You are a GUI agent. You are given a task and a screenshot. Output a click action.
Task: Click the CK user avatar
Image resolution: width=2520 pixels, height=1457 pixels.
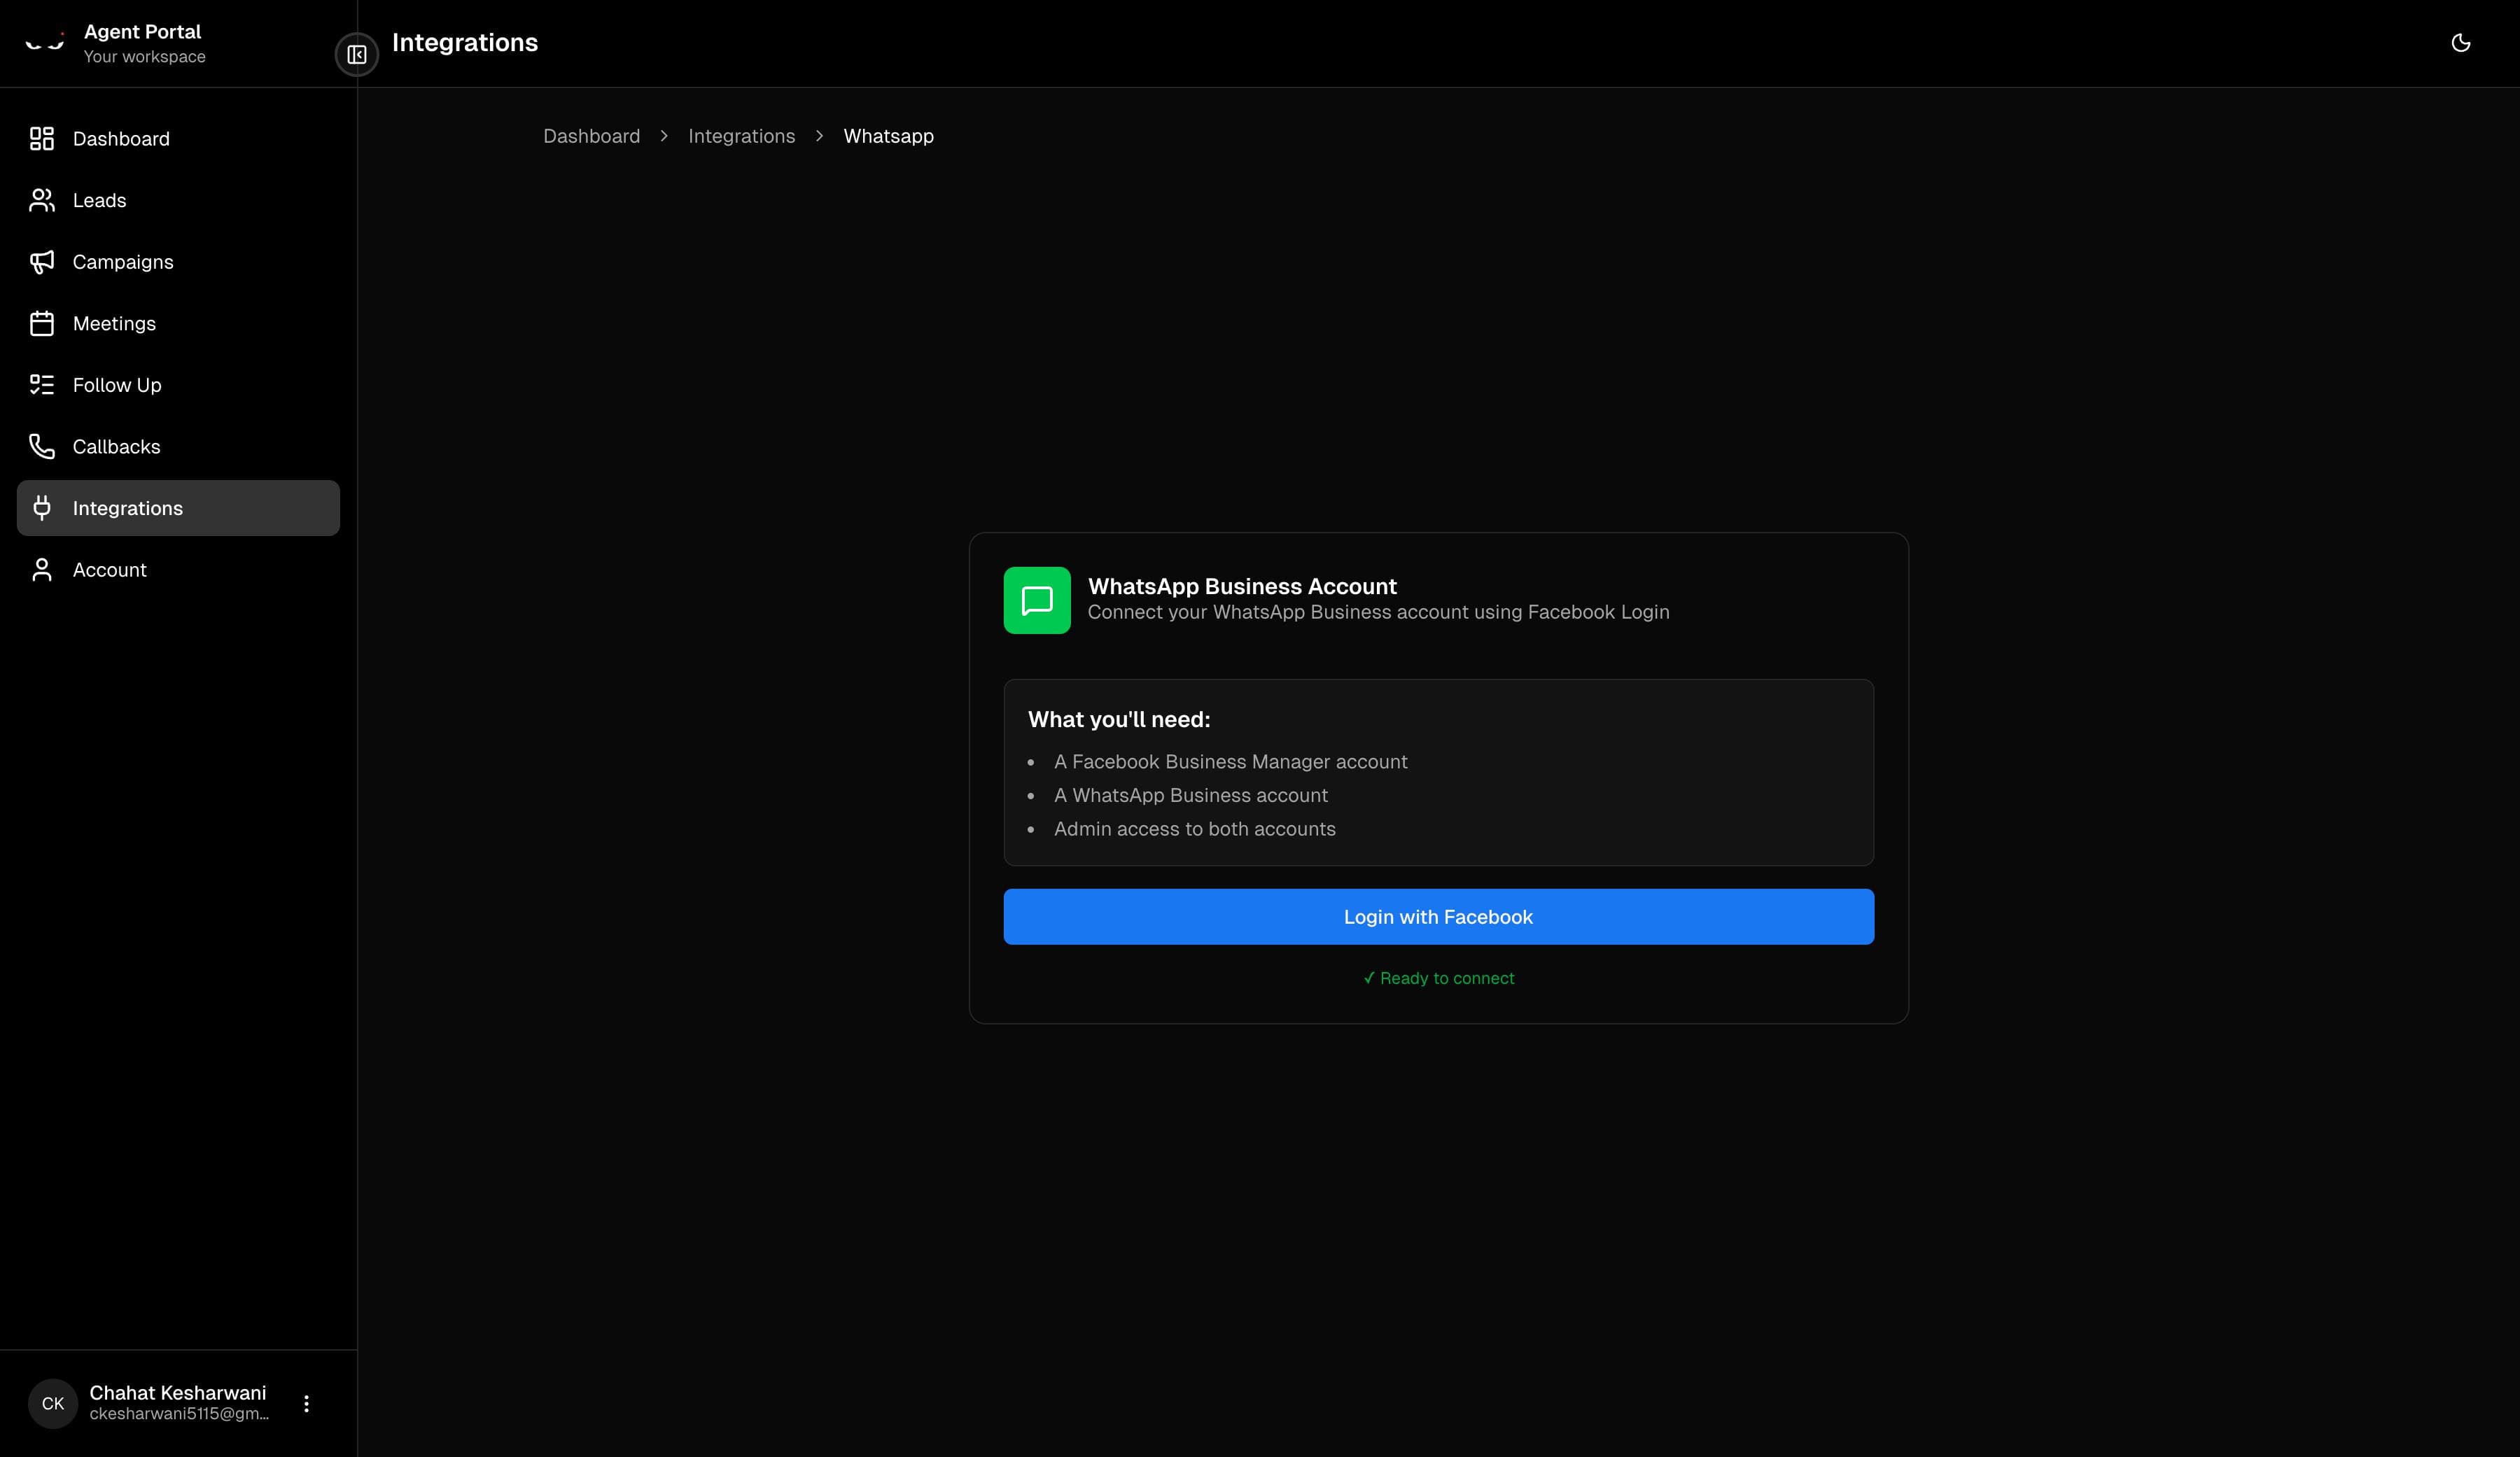[x=53, y=1403]
